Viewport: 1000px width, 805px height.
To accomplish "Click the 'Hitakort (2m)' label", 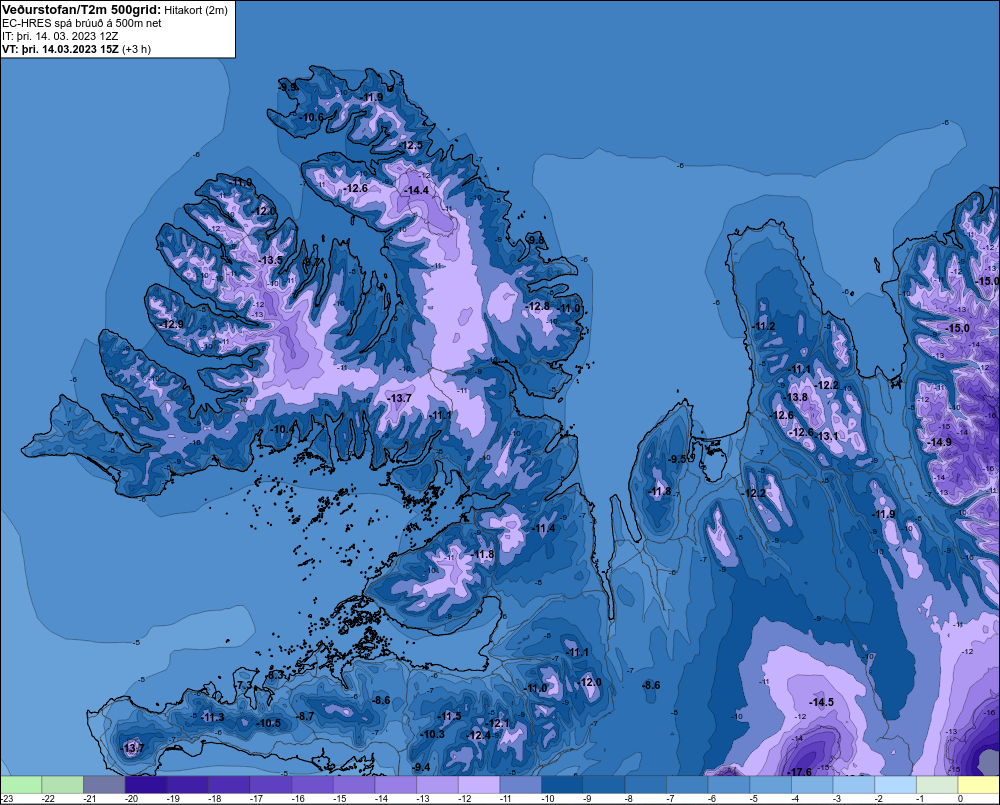I will 196,10.
